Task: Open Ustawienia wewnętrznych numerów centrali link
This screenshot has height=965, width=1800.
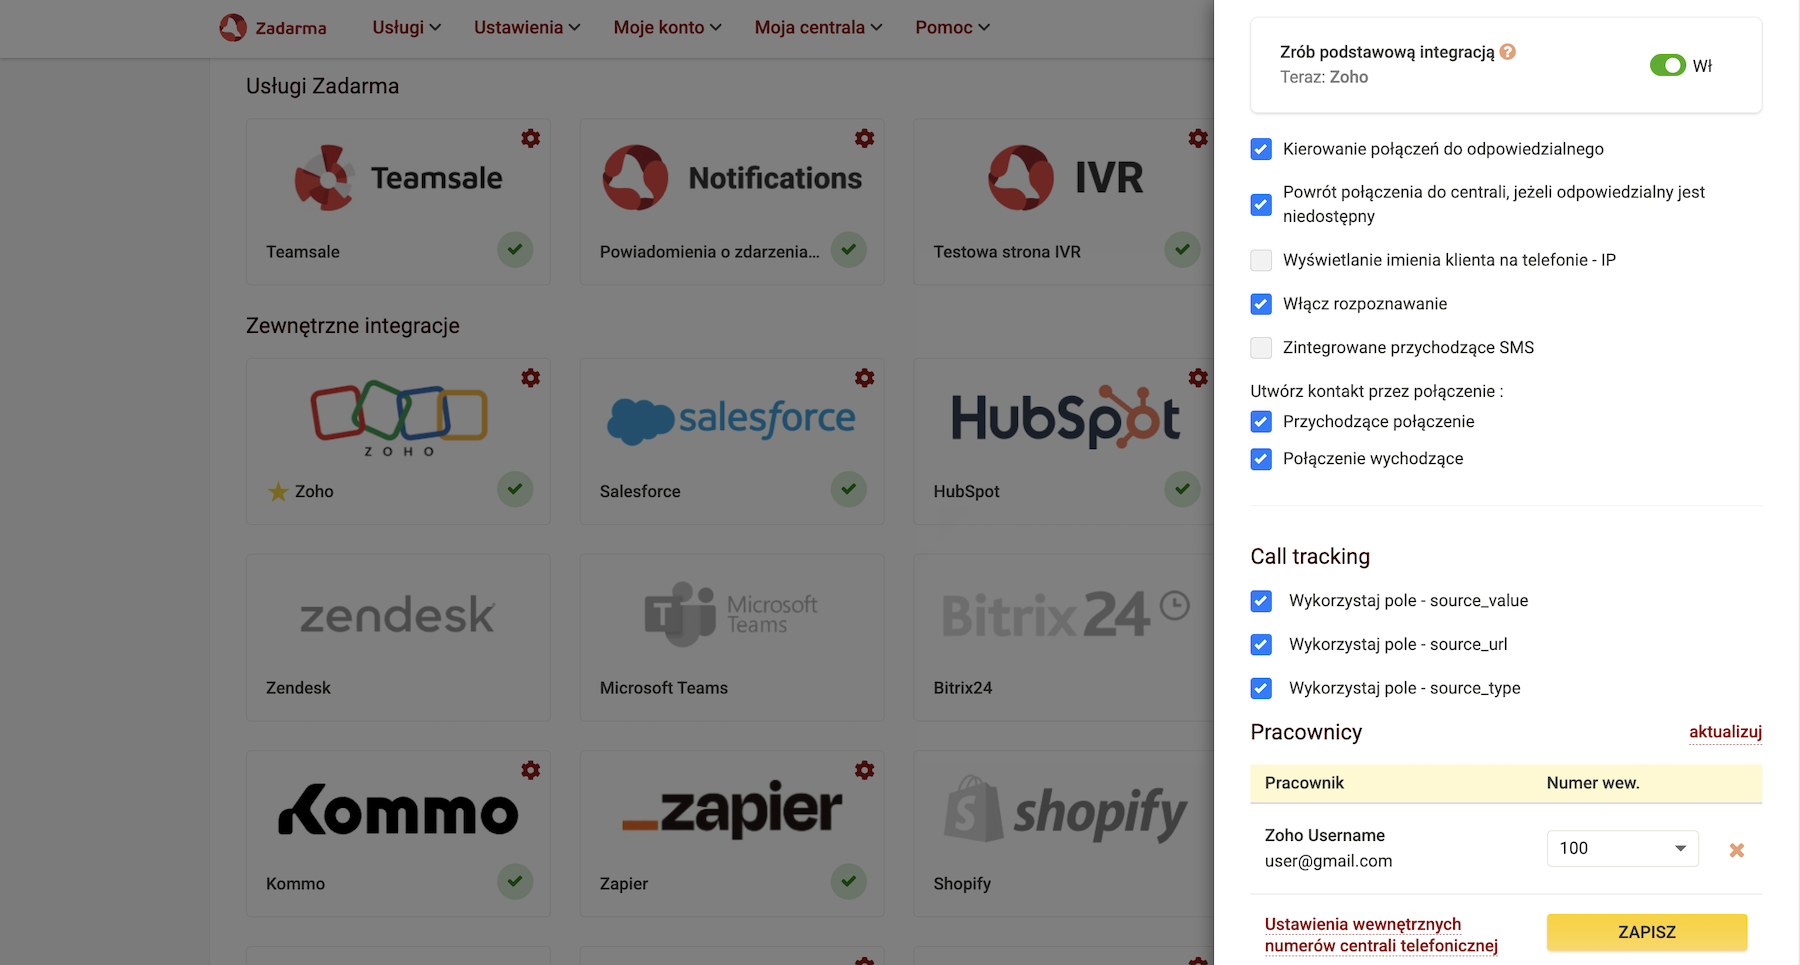Action: [x=1381, y=935]
